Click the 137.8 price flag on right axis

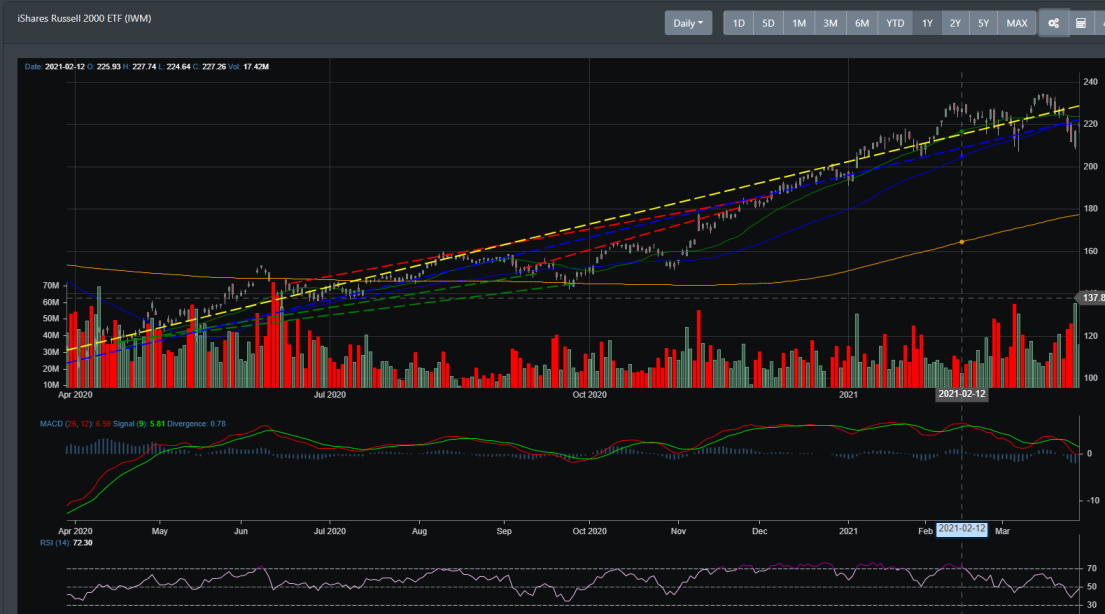tap(1092, 298)
